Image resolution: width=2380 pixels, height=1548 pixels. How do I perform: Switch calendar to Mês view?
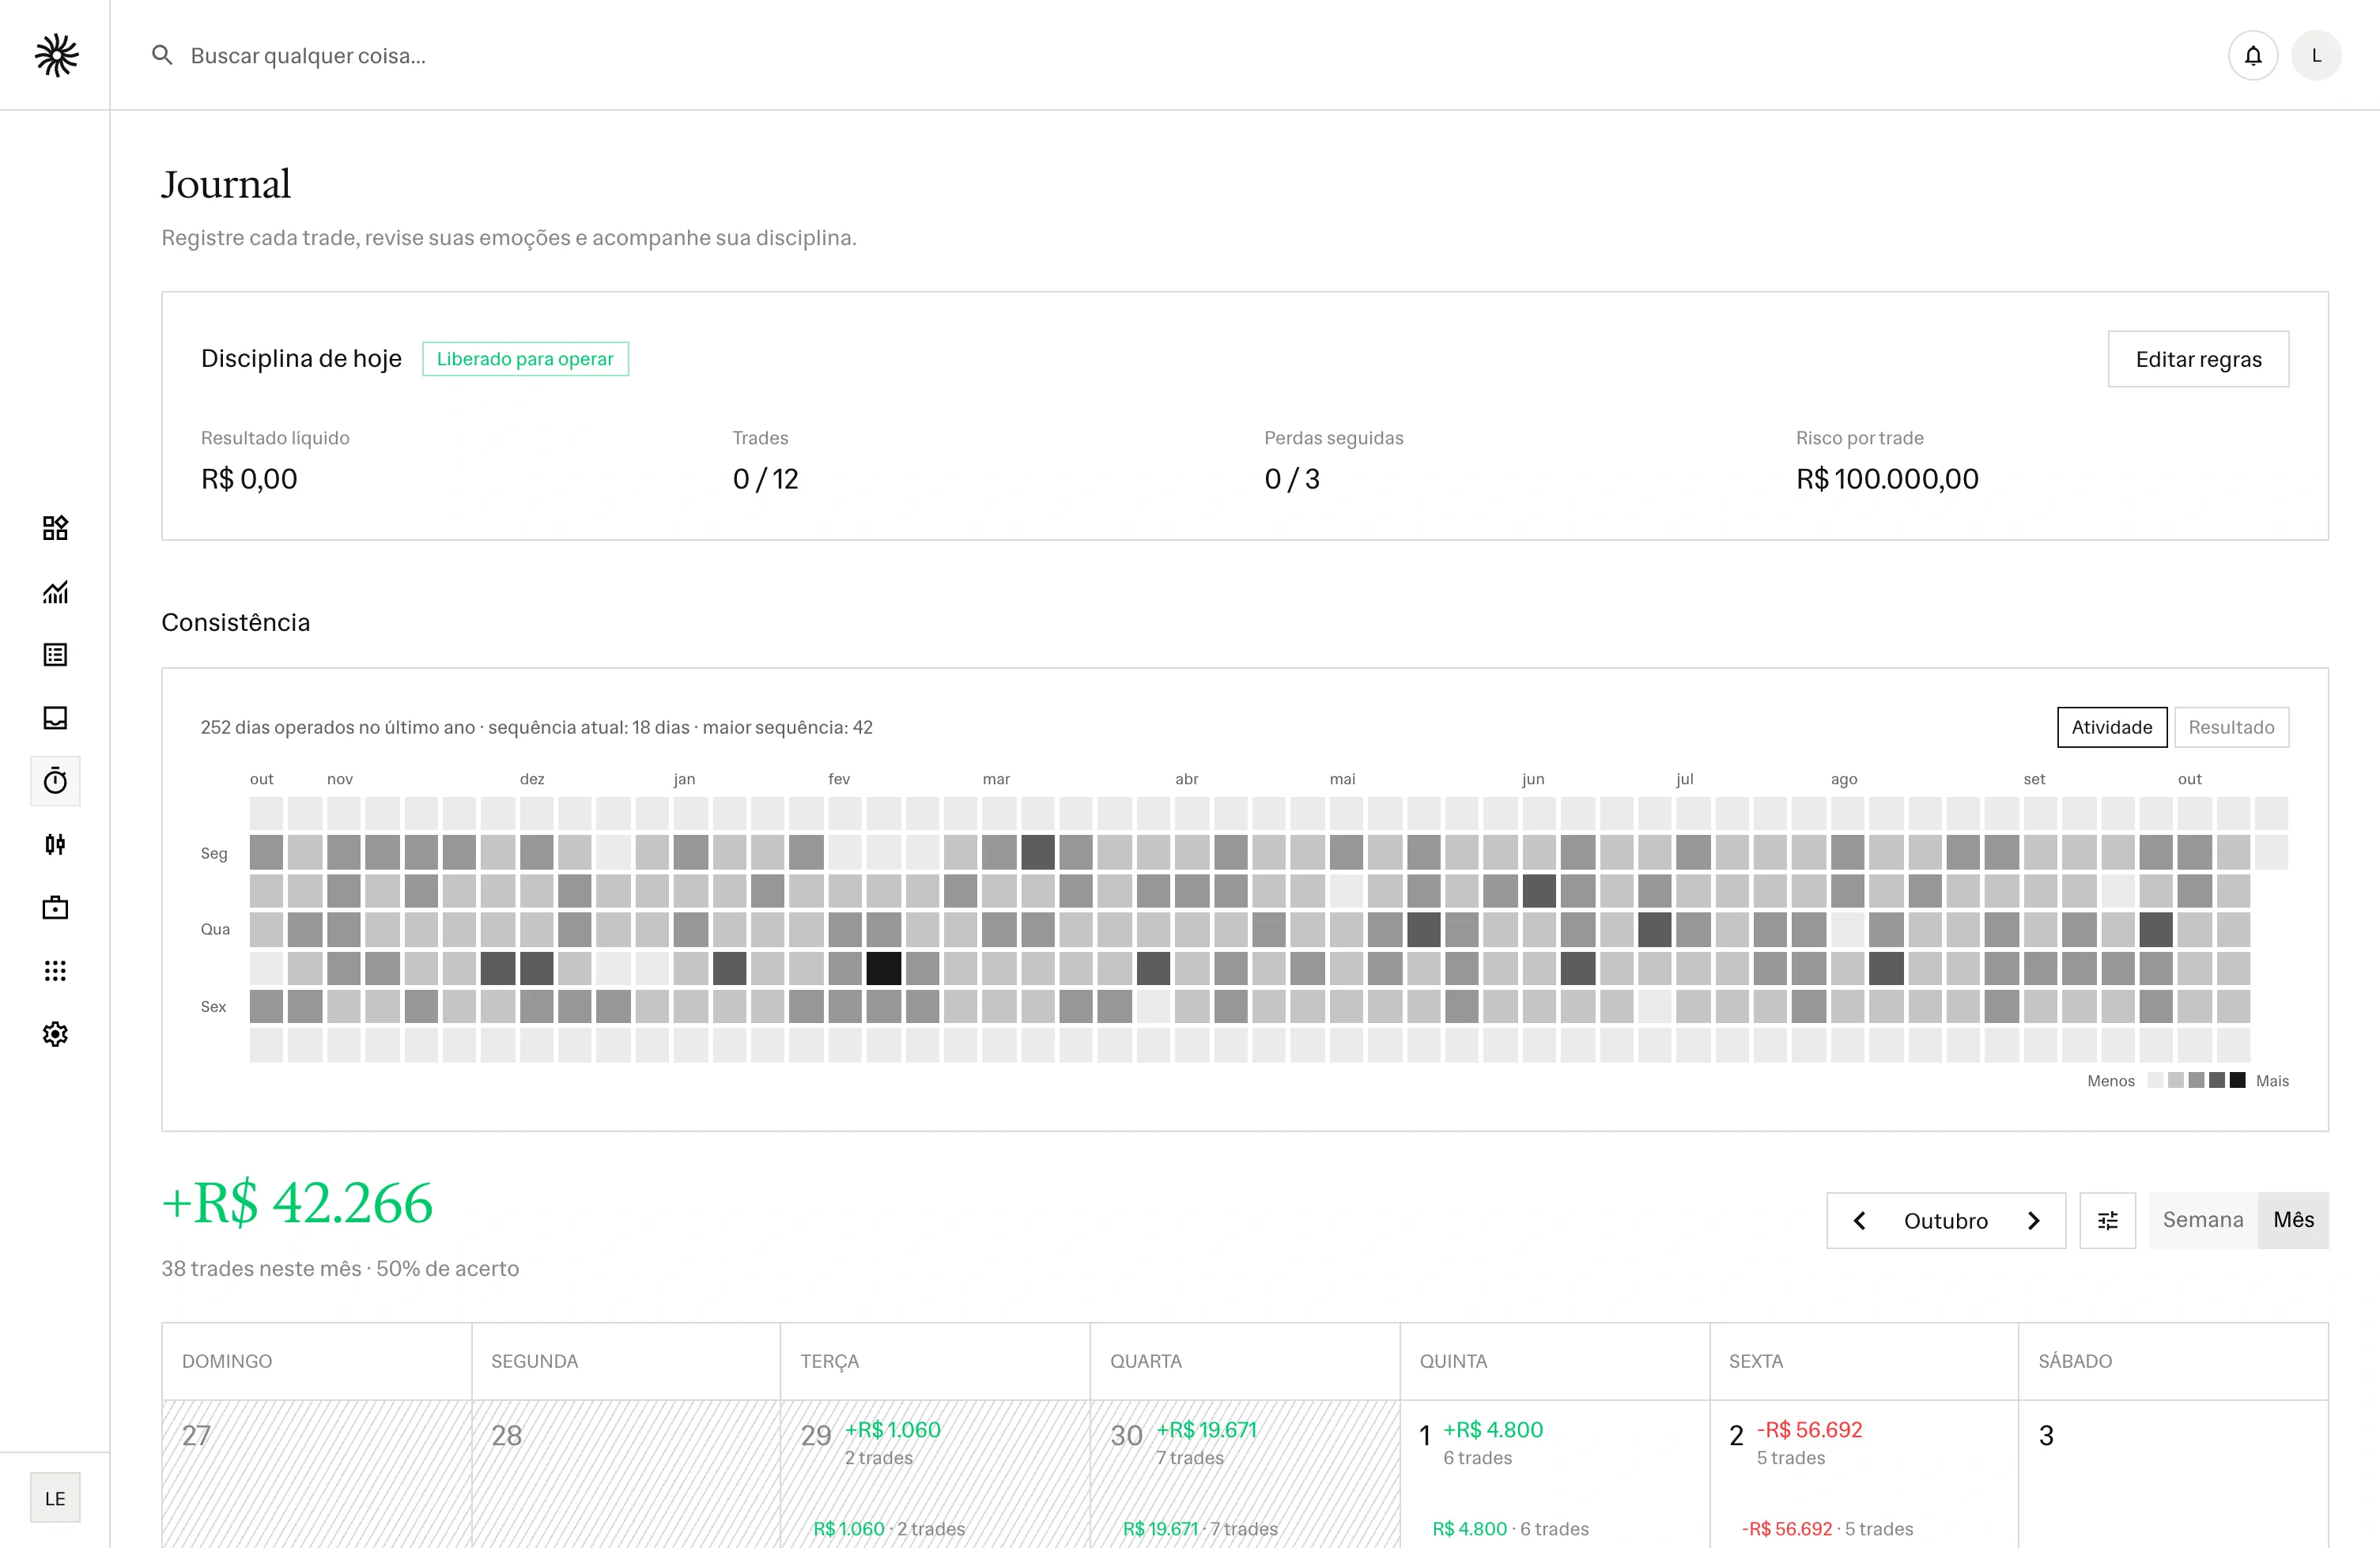pyautogui.click(x=2294, y=1220)
